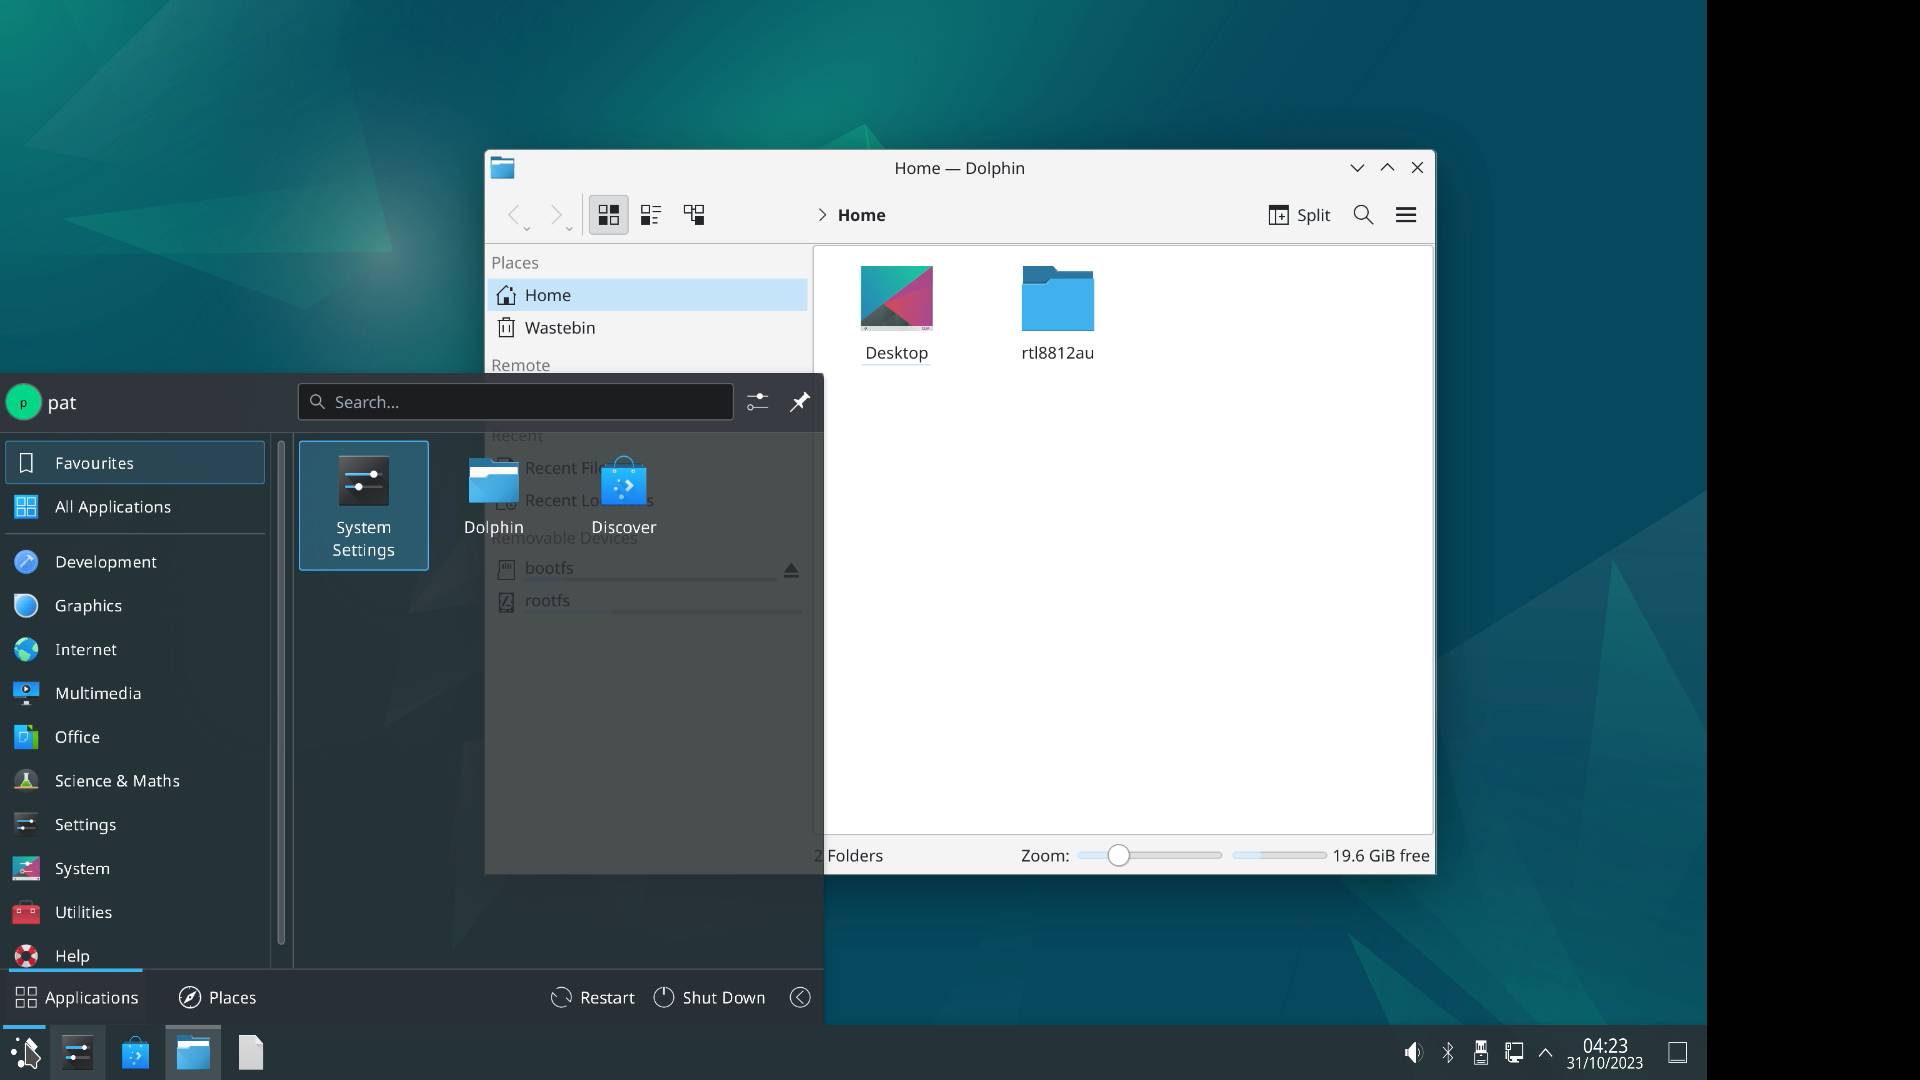The height and width of the screenshot is (1080, 1920).
Task: Open Dolphin's search icon
Action: [1362, 215]
